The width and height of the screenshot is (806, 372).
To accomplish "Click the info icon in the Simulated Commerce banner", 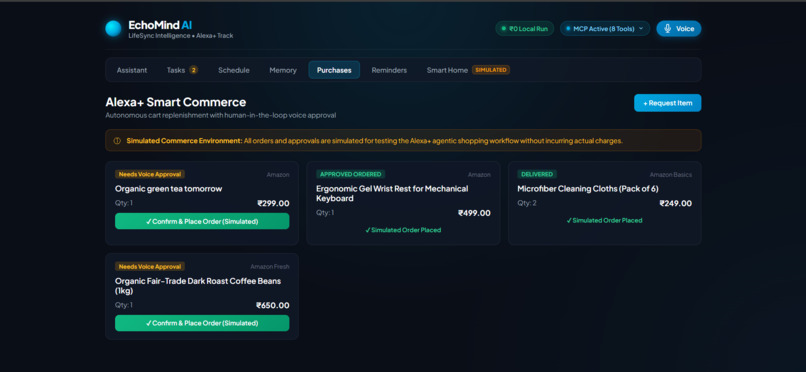I will pos(117,141).
